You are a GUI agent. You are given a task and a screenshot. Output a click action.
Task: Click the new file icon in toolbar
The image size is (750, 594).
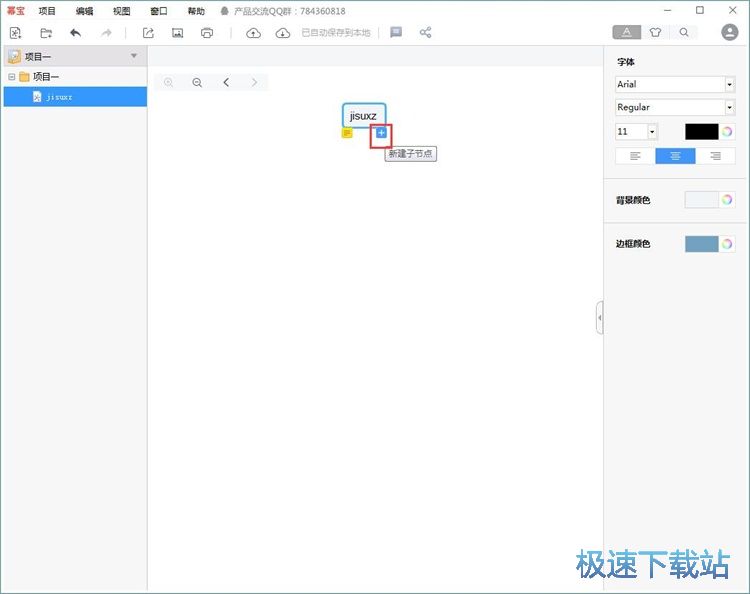(x=16, y=33)
